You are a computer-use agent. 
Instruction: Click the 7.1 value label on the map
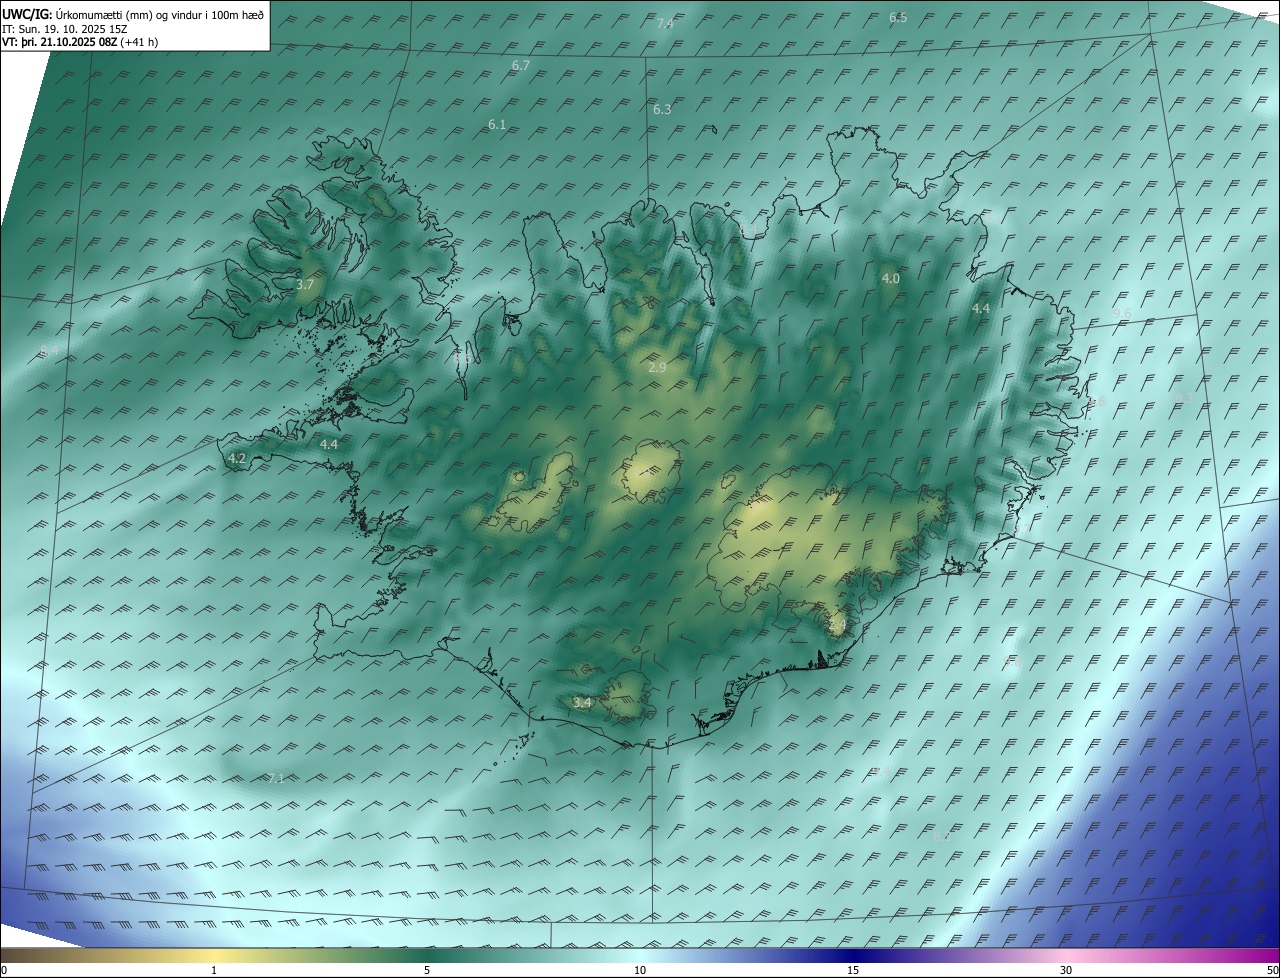pos(276,778)
